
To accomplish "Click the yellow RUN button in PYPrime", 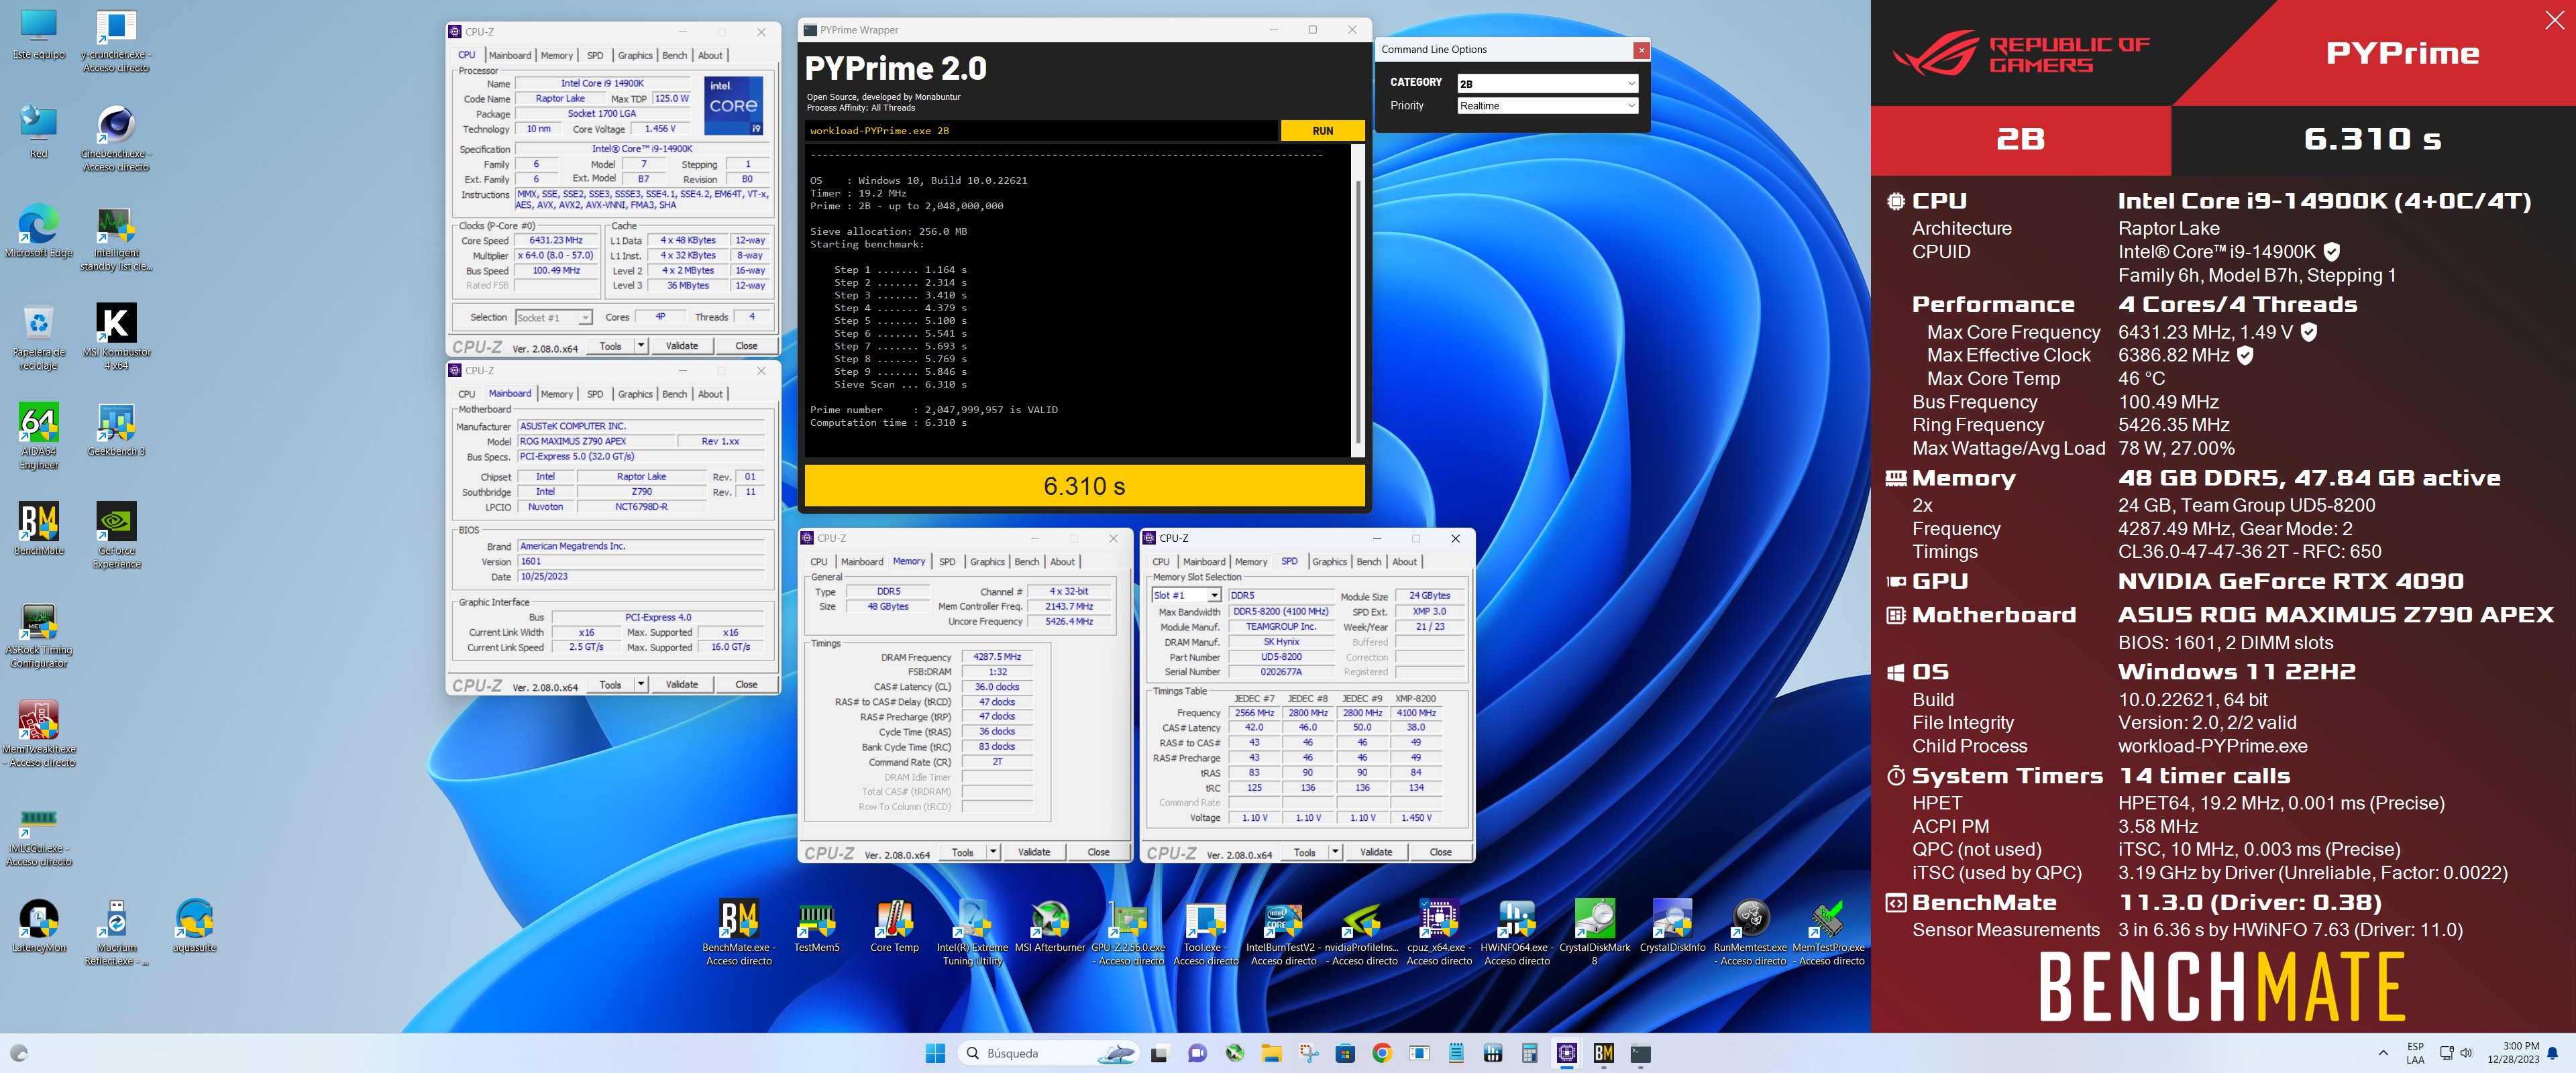I will tap(1322, 131).
